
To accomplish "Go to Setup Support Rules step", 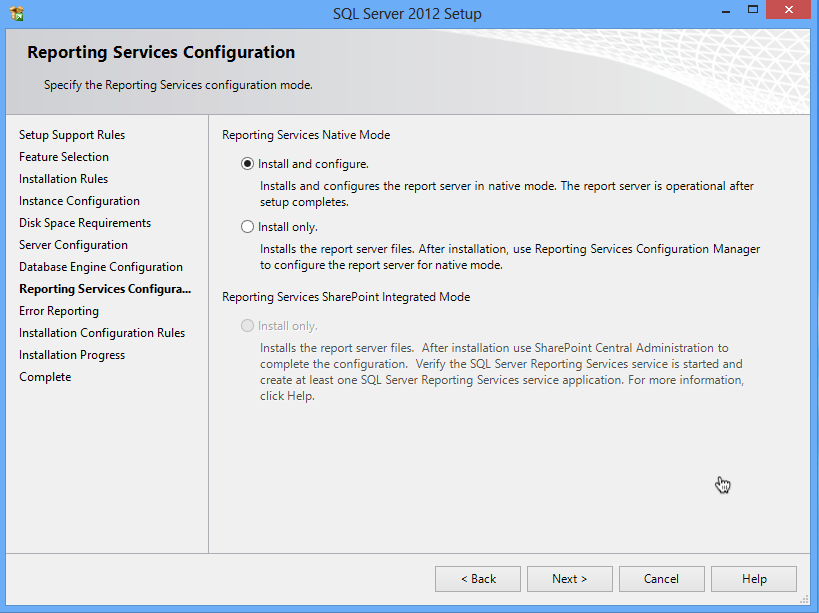I will click(72, 135).
